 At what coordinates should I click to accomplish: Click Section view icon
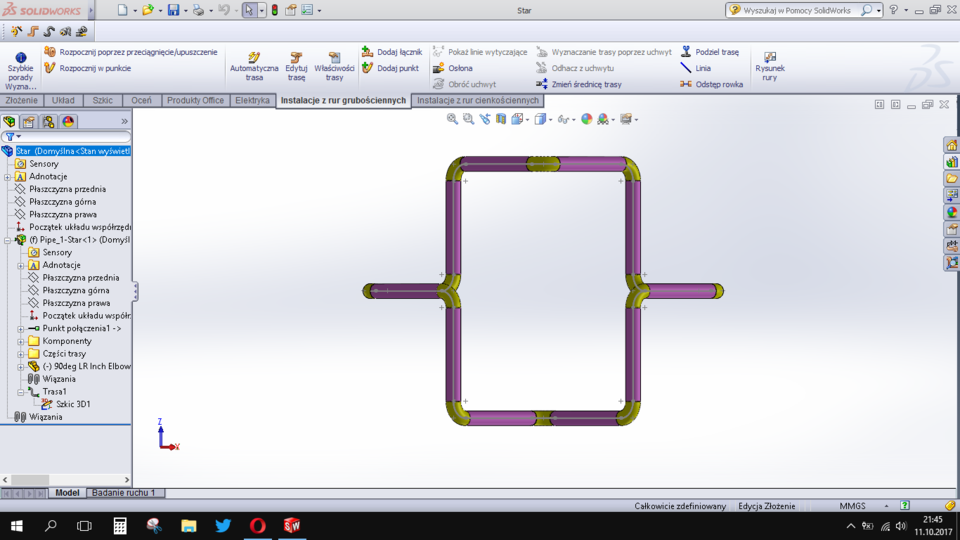coord(501,119)
